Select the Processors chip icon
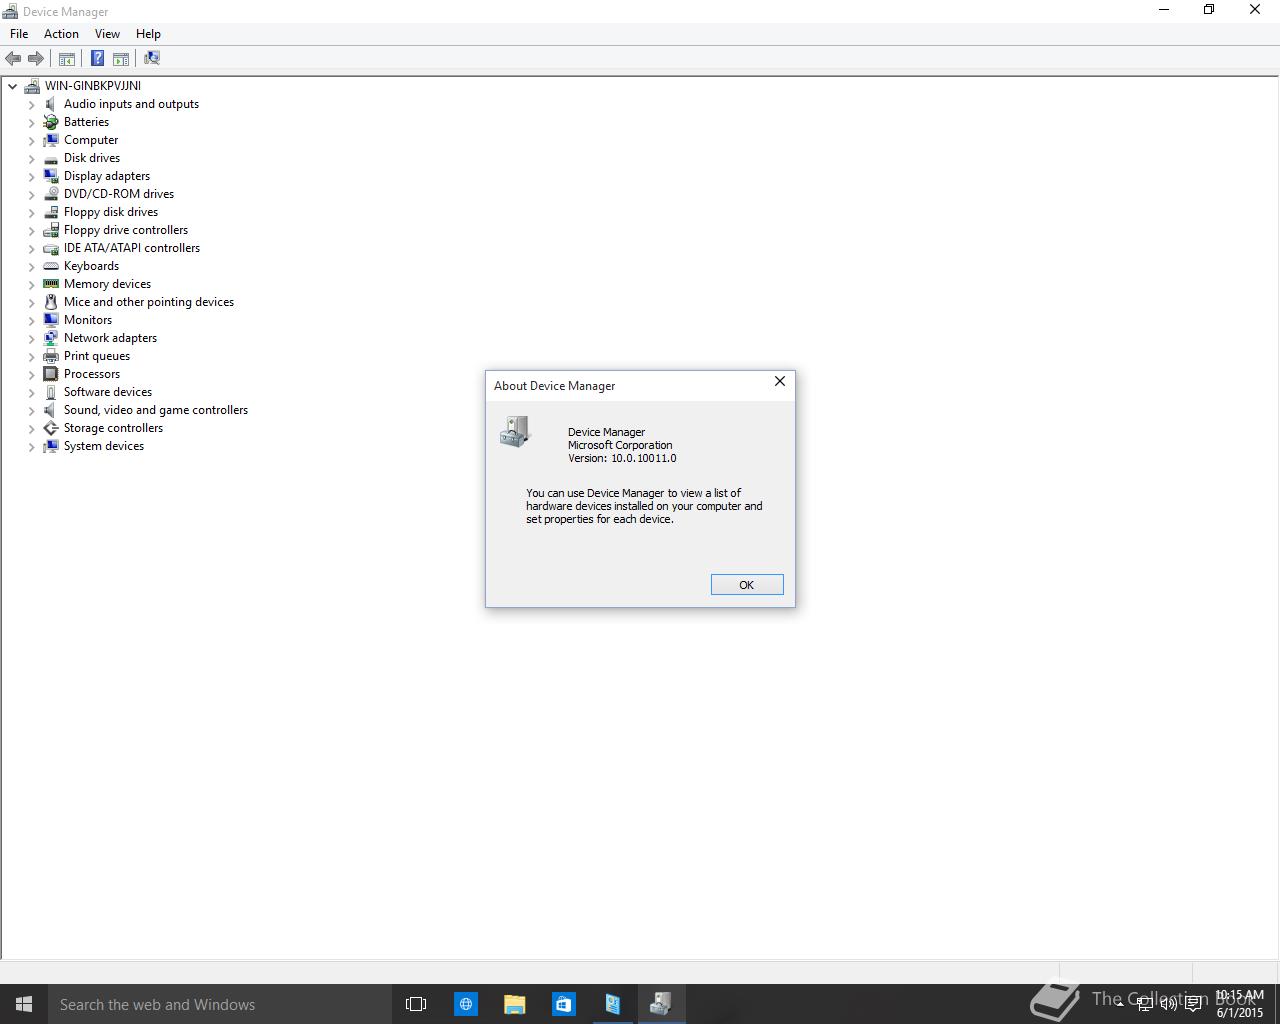Viewport: 1280px width, 1024px height. pyautogui.click(x=51, y=374)
